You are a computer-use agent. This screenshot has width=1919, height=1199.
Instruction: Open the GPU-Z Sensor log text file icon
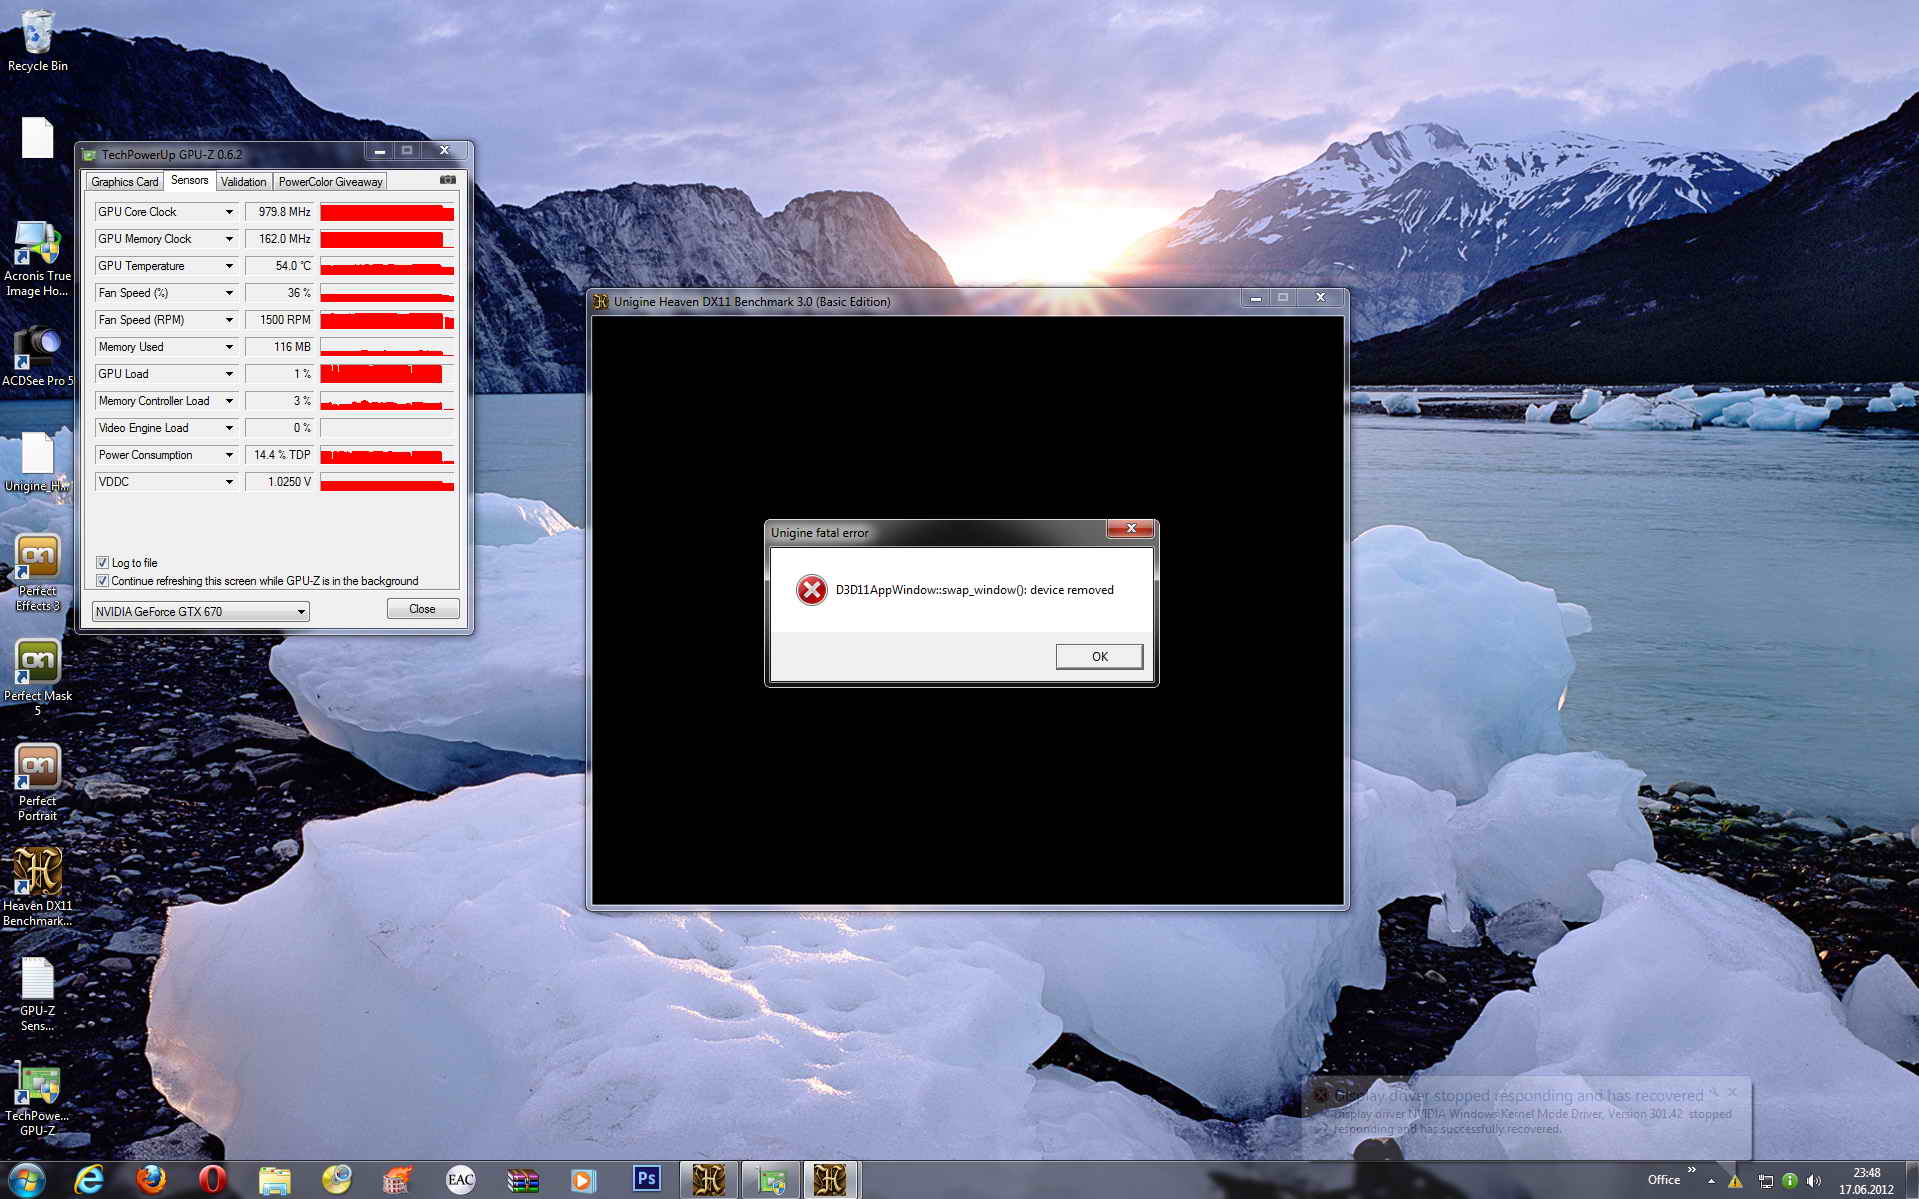point(37,994)
